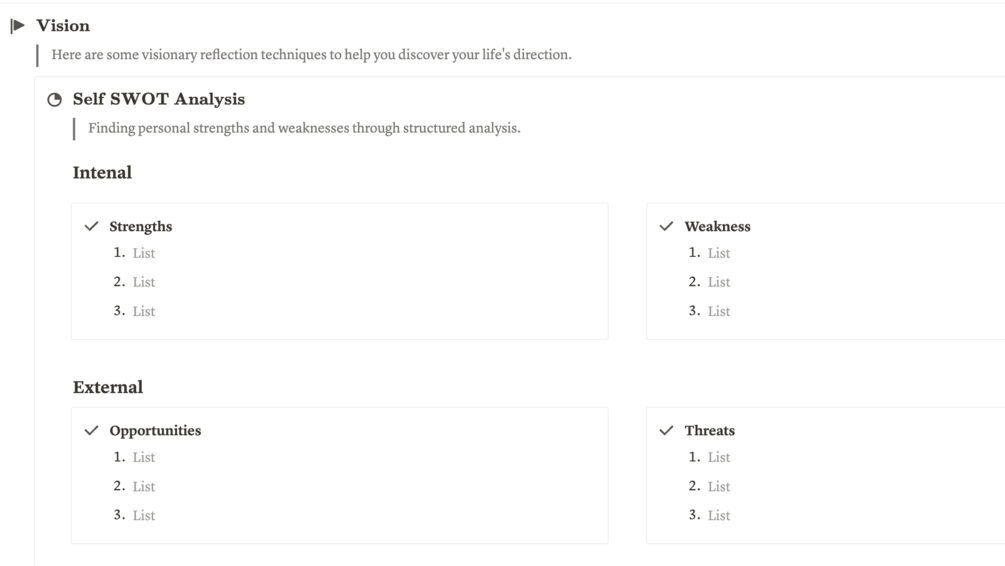This screenshot has width=1005, height=566.
Task: Edit second List item under Threats
Action: coord(719,487)
